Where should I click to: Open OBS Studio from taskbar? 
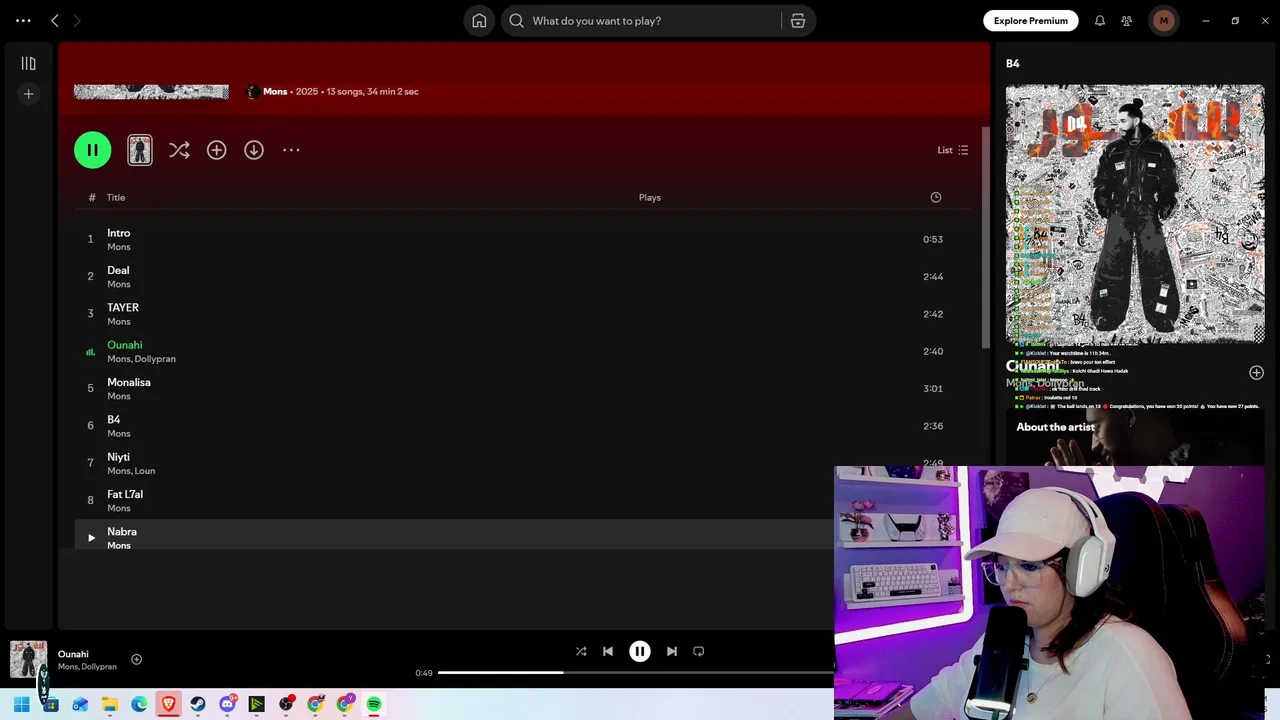coord(286,704)
